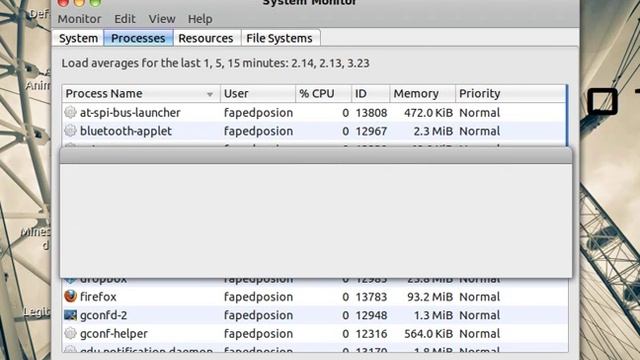Open the View menu
640x360 pixels.
(162, 19)
